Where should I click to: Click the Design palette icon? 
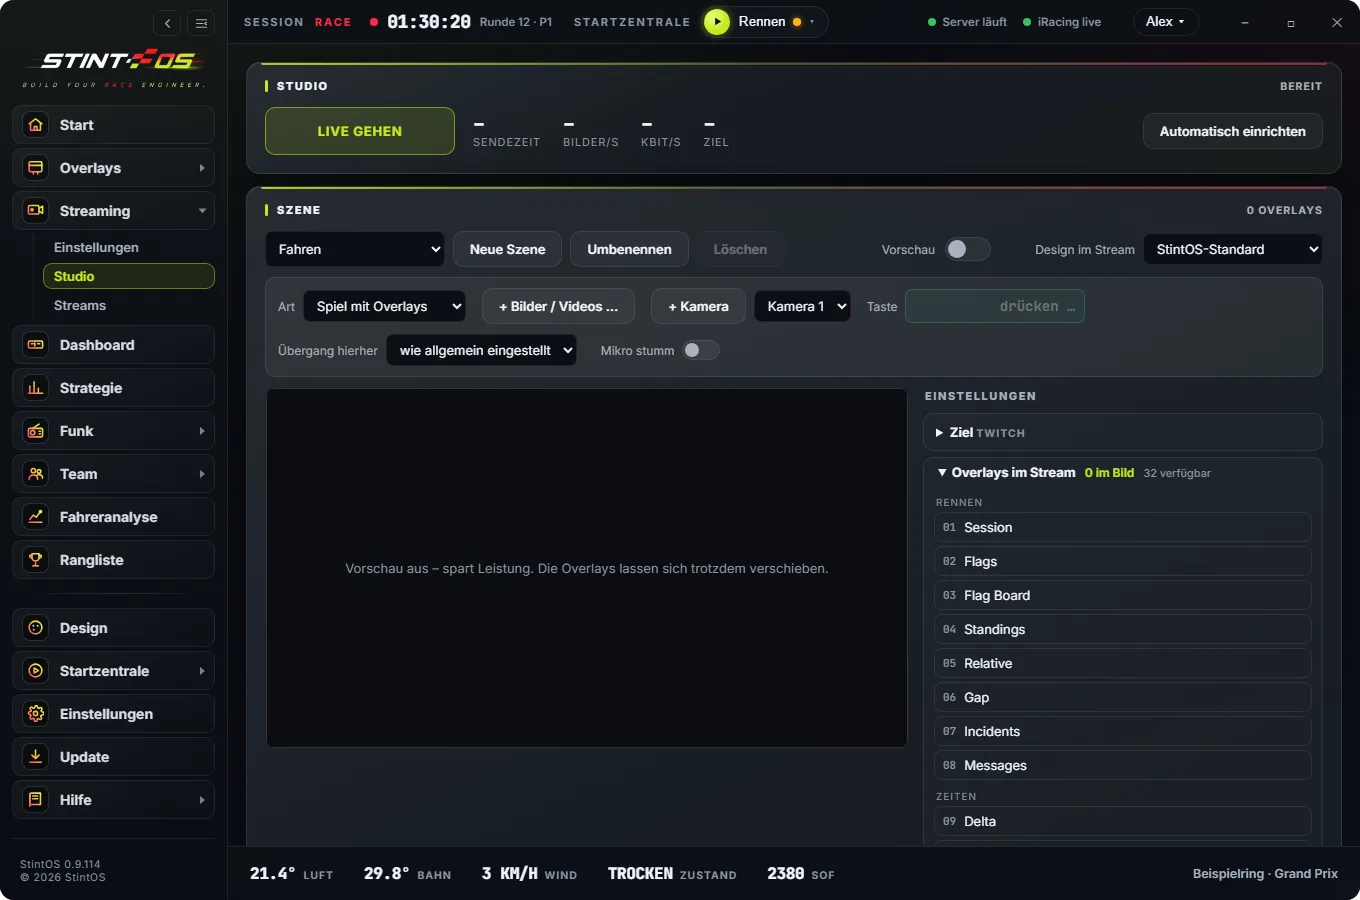(36, 628)
